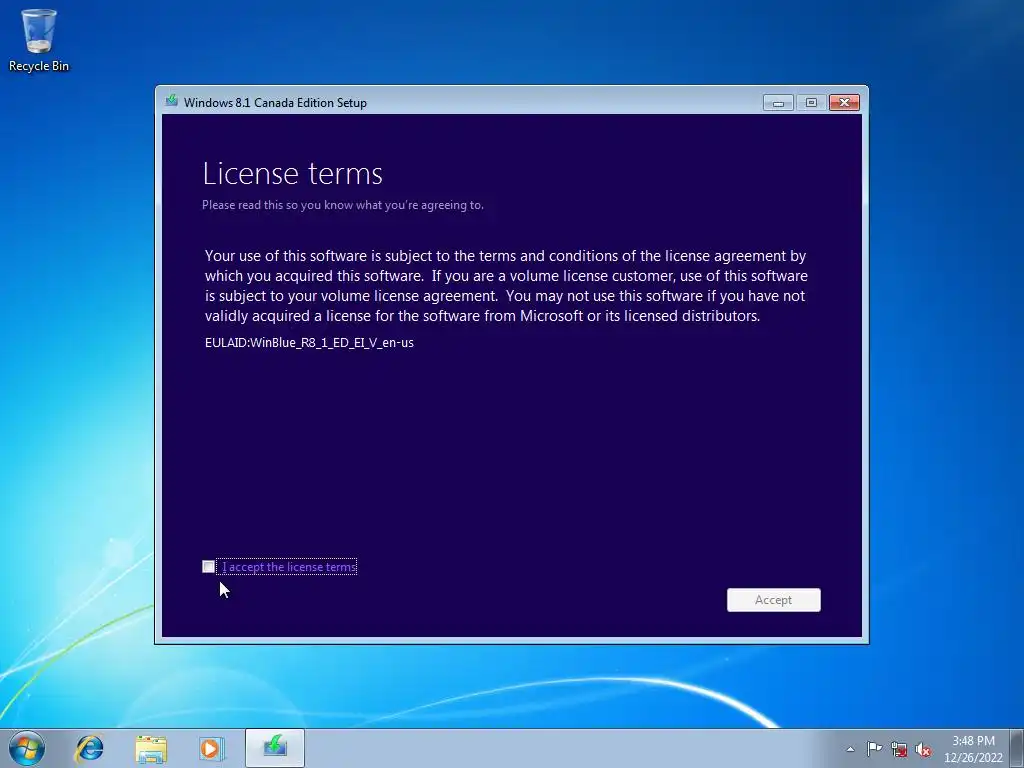1024x768 pixels.
Task: Click the setup window title bar icon
Action: [172, 101]
